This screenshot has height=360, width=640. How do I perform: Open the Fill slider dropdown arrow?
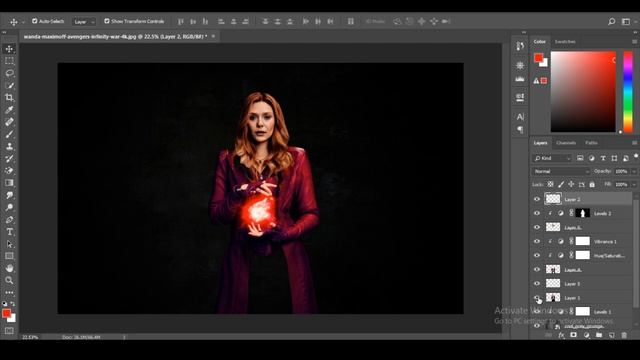pyautogui.click(x=634, y=184)
